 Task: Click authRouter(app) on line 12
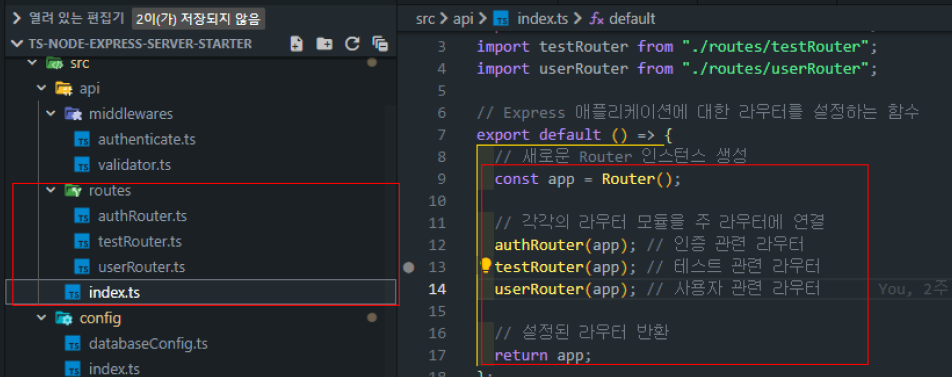tap(562, 245)
